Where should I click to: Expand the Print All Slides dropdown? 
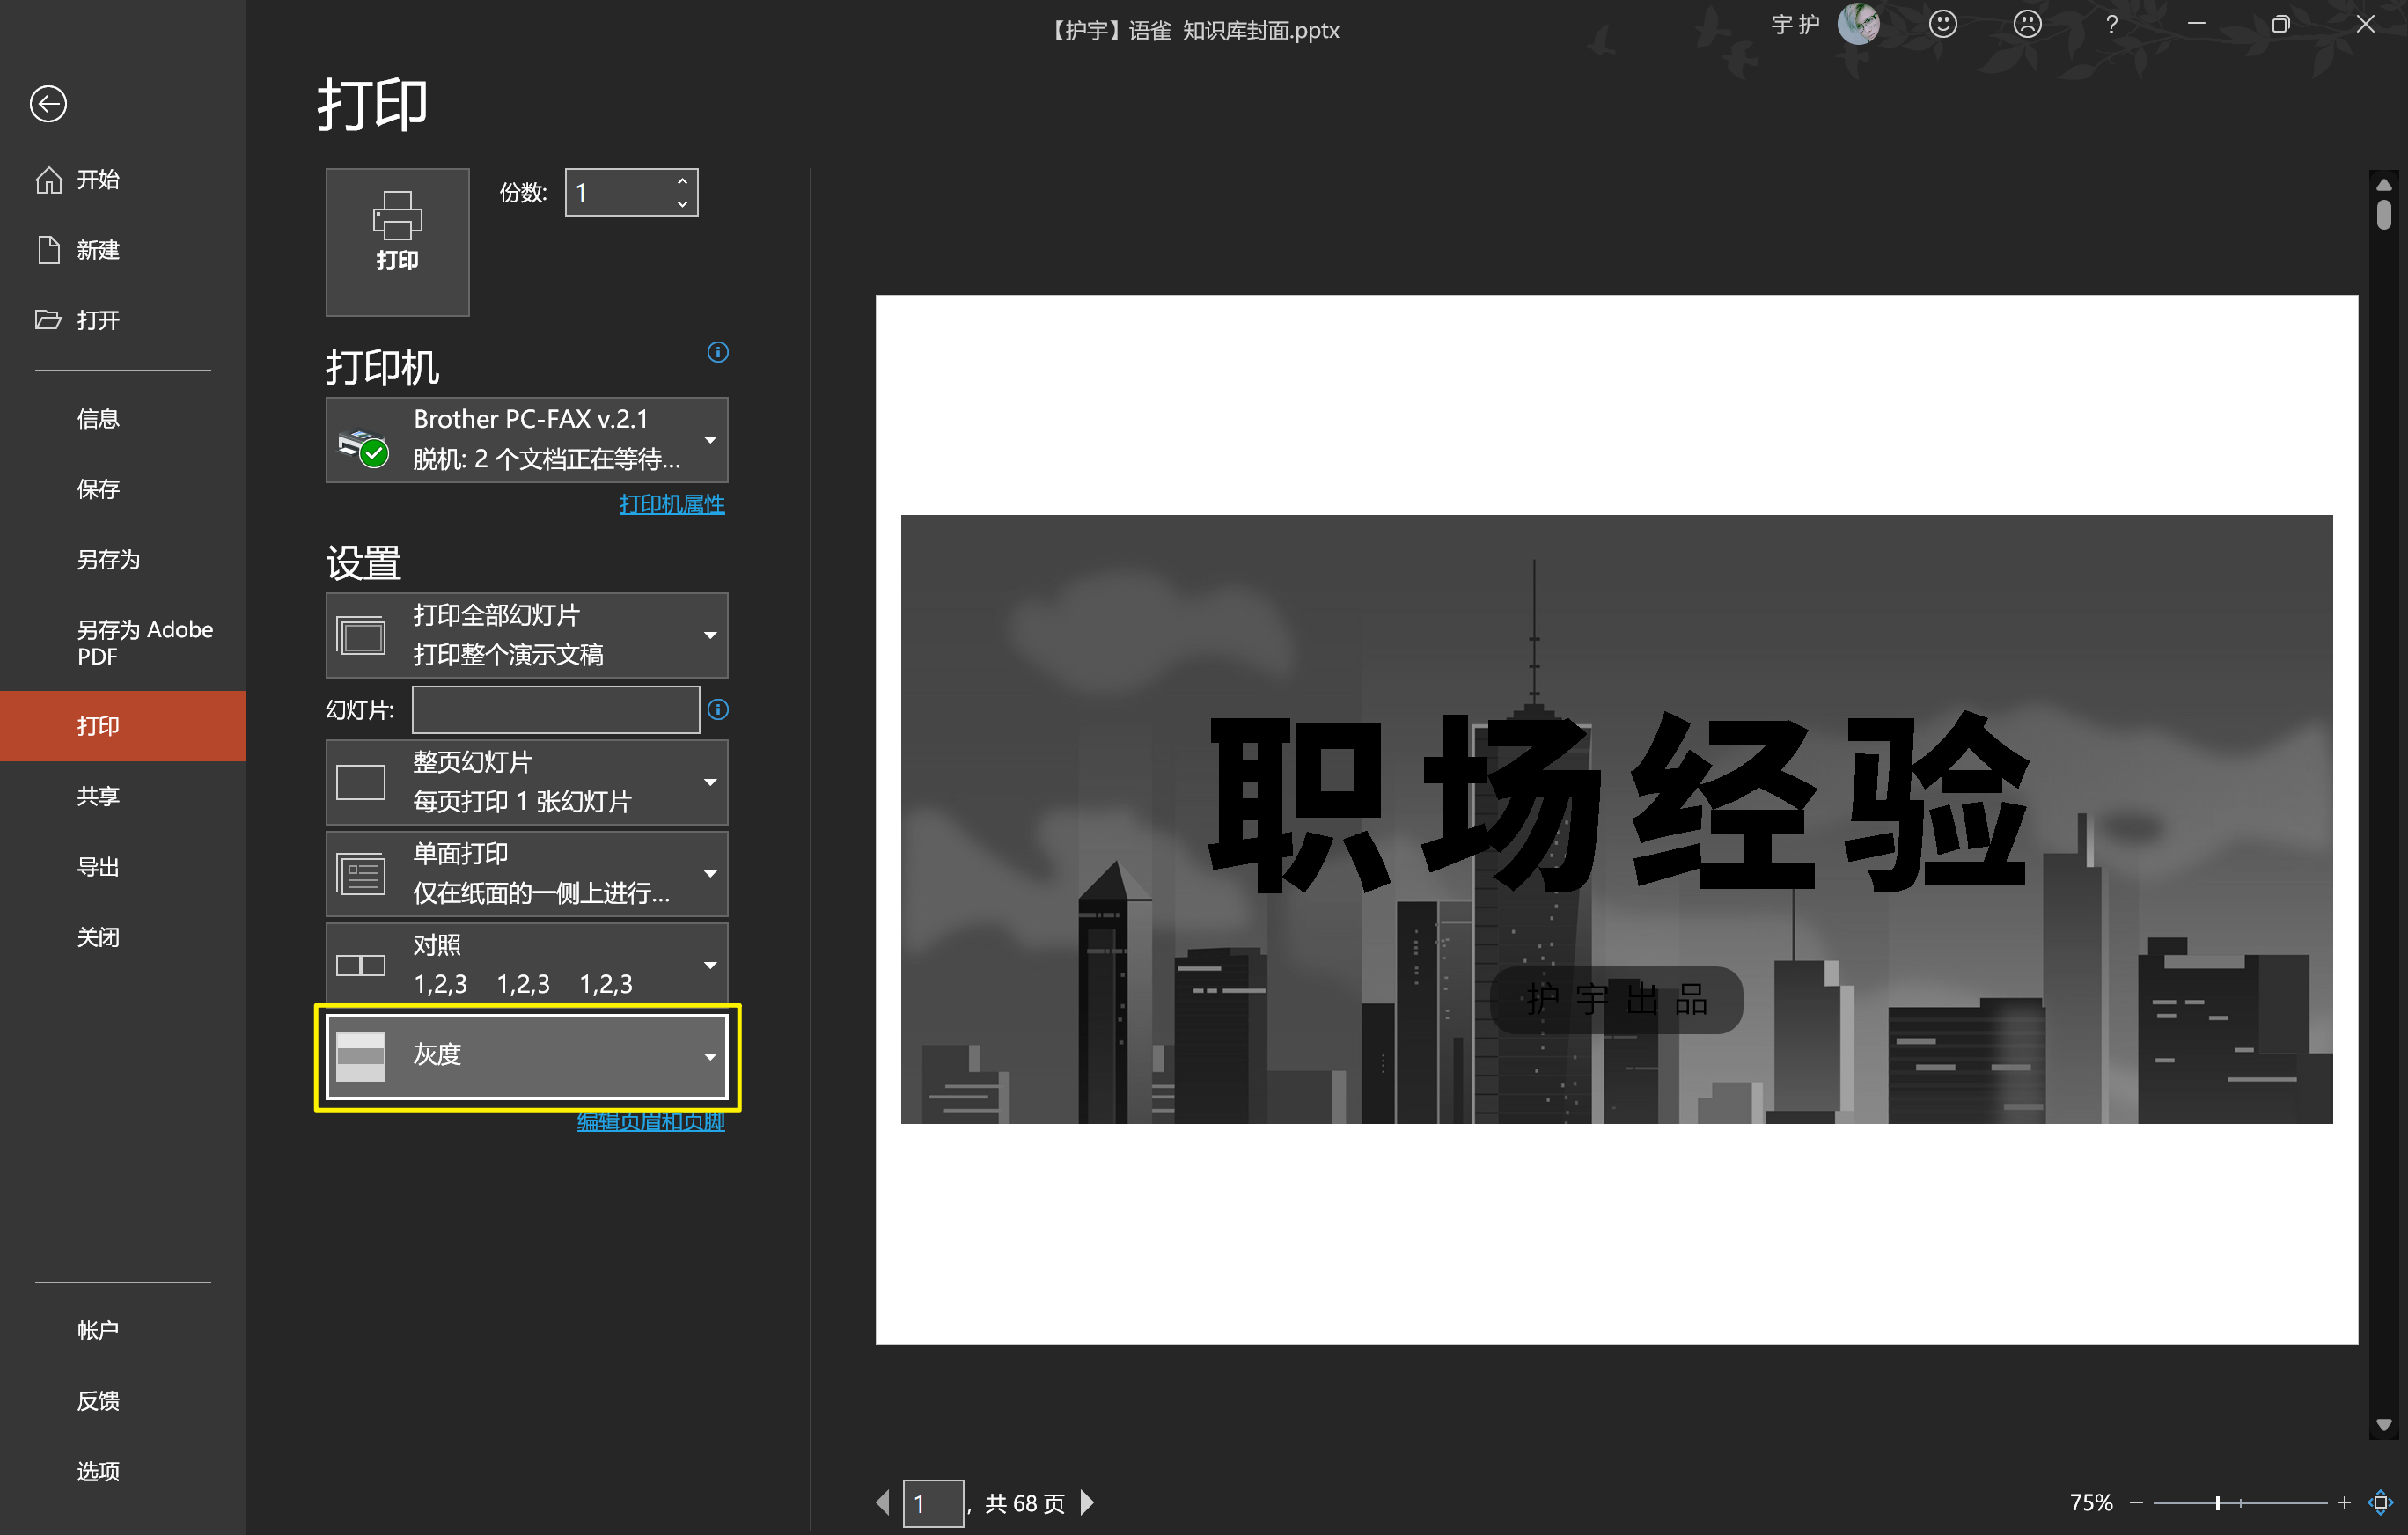(527, 635)
